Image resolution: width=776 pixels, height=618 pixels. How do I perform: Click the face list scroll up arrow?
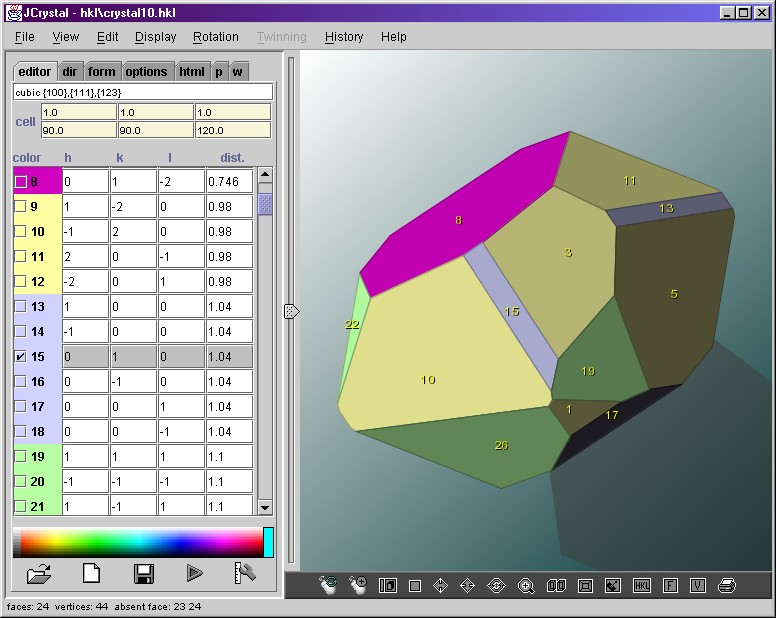tap(265, 175)
